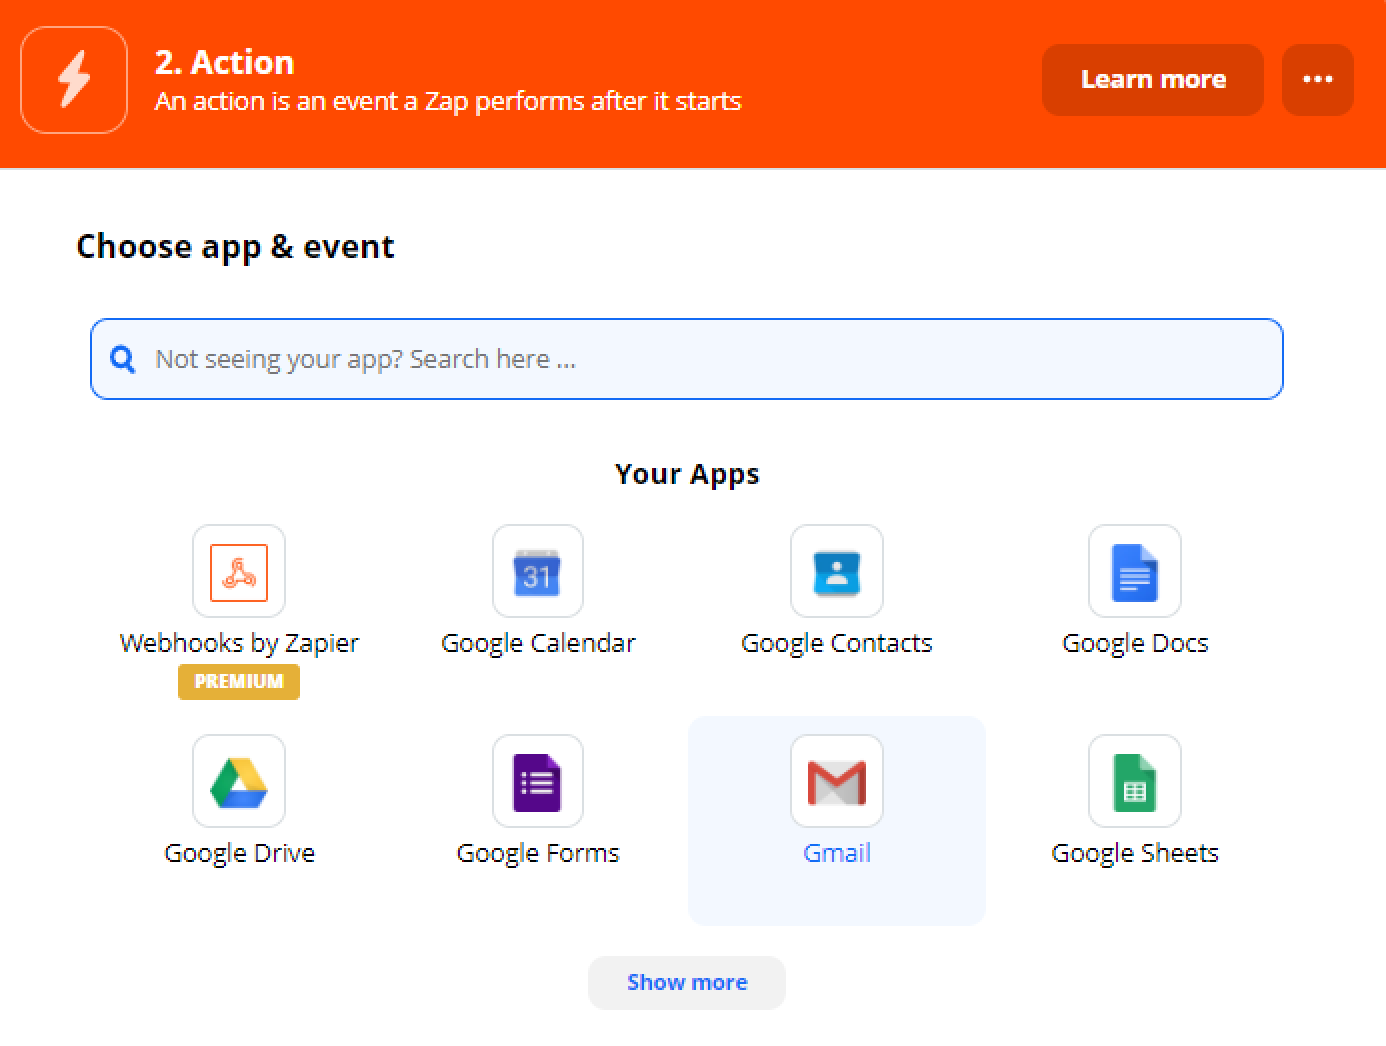Click the Google Drive label text

tap(239, 853)
